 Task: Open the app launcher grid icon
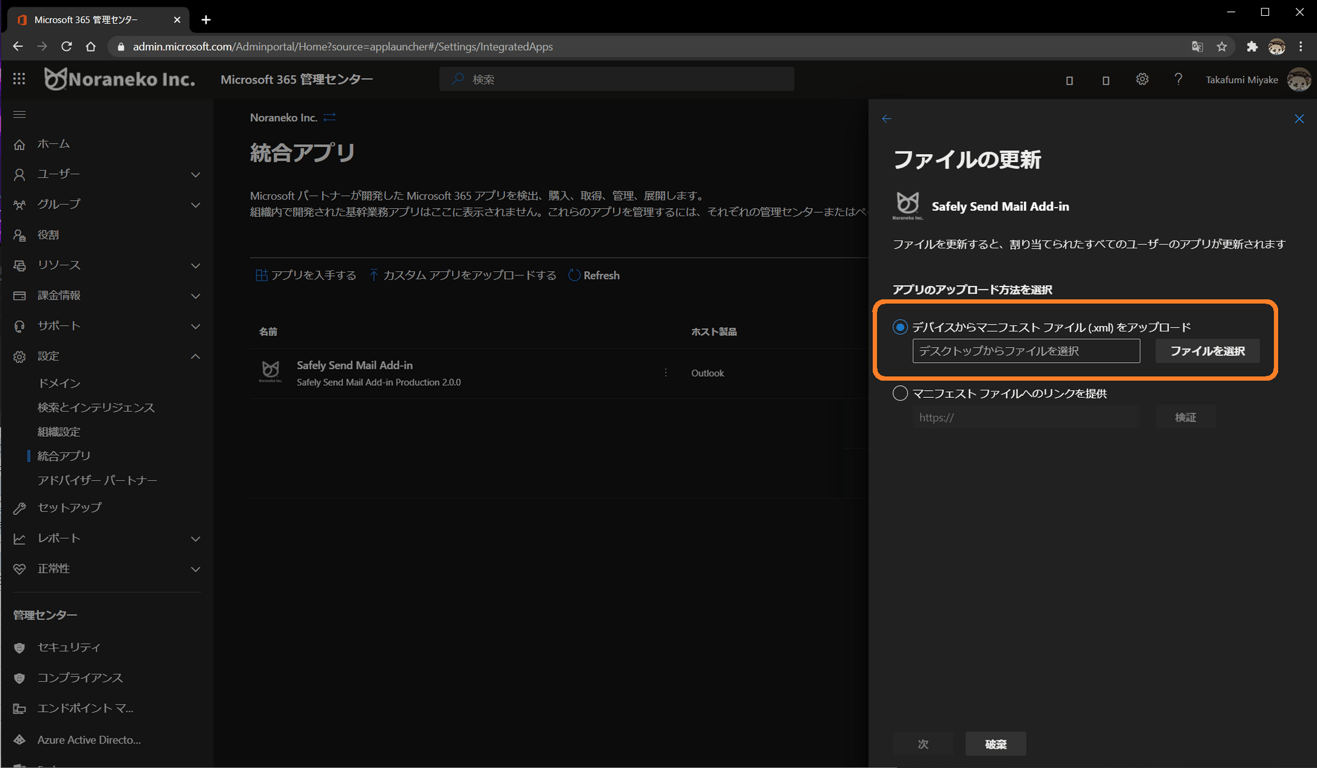[19, 79]
